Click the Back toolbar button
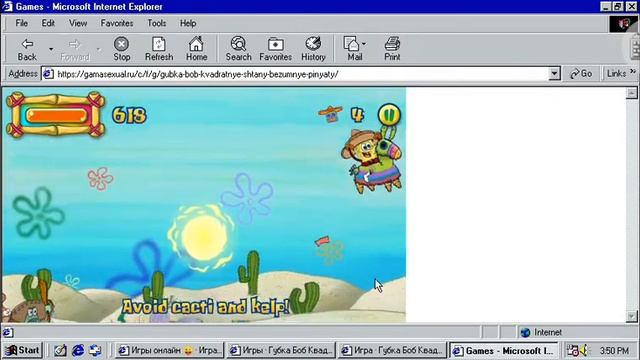 [x=27, y=49]
